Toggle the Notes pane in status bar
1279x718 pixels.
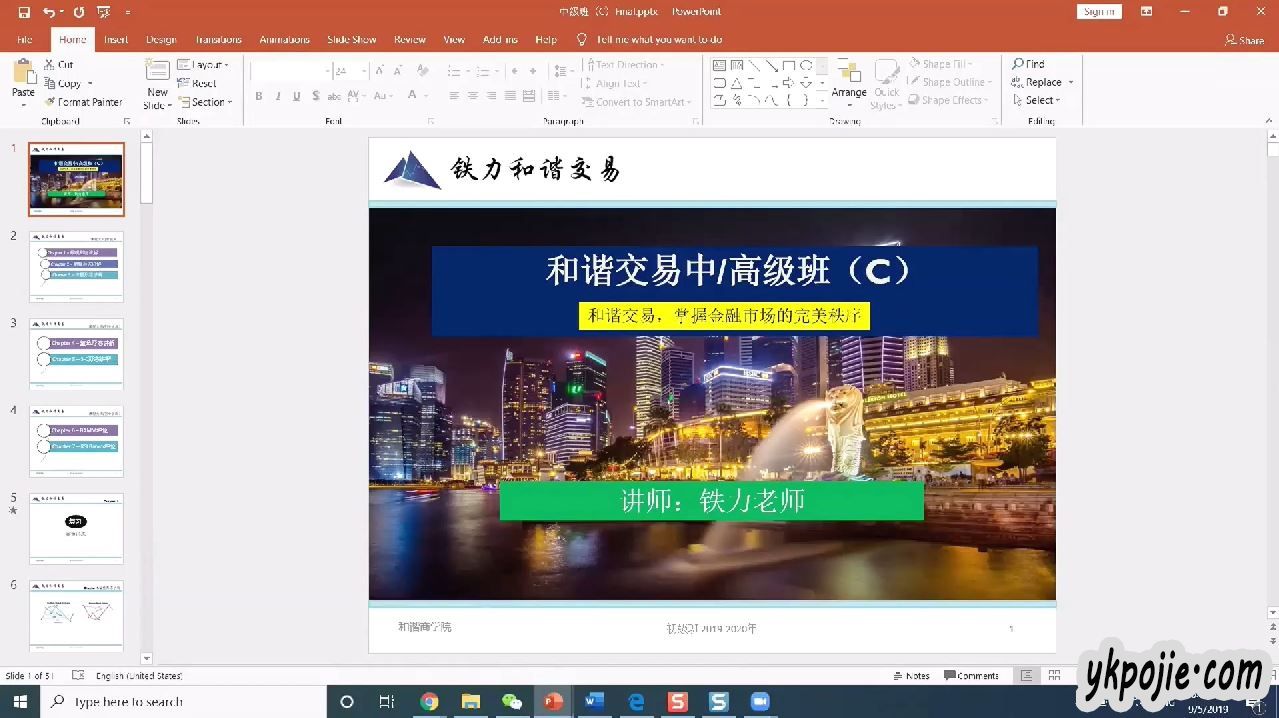(x=911, y=676)
